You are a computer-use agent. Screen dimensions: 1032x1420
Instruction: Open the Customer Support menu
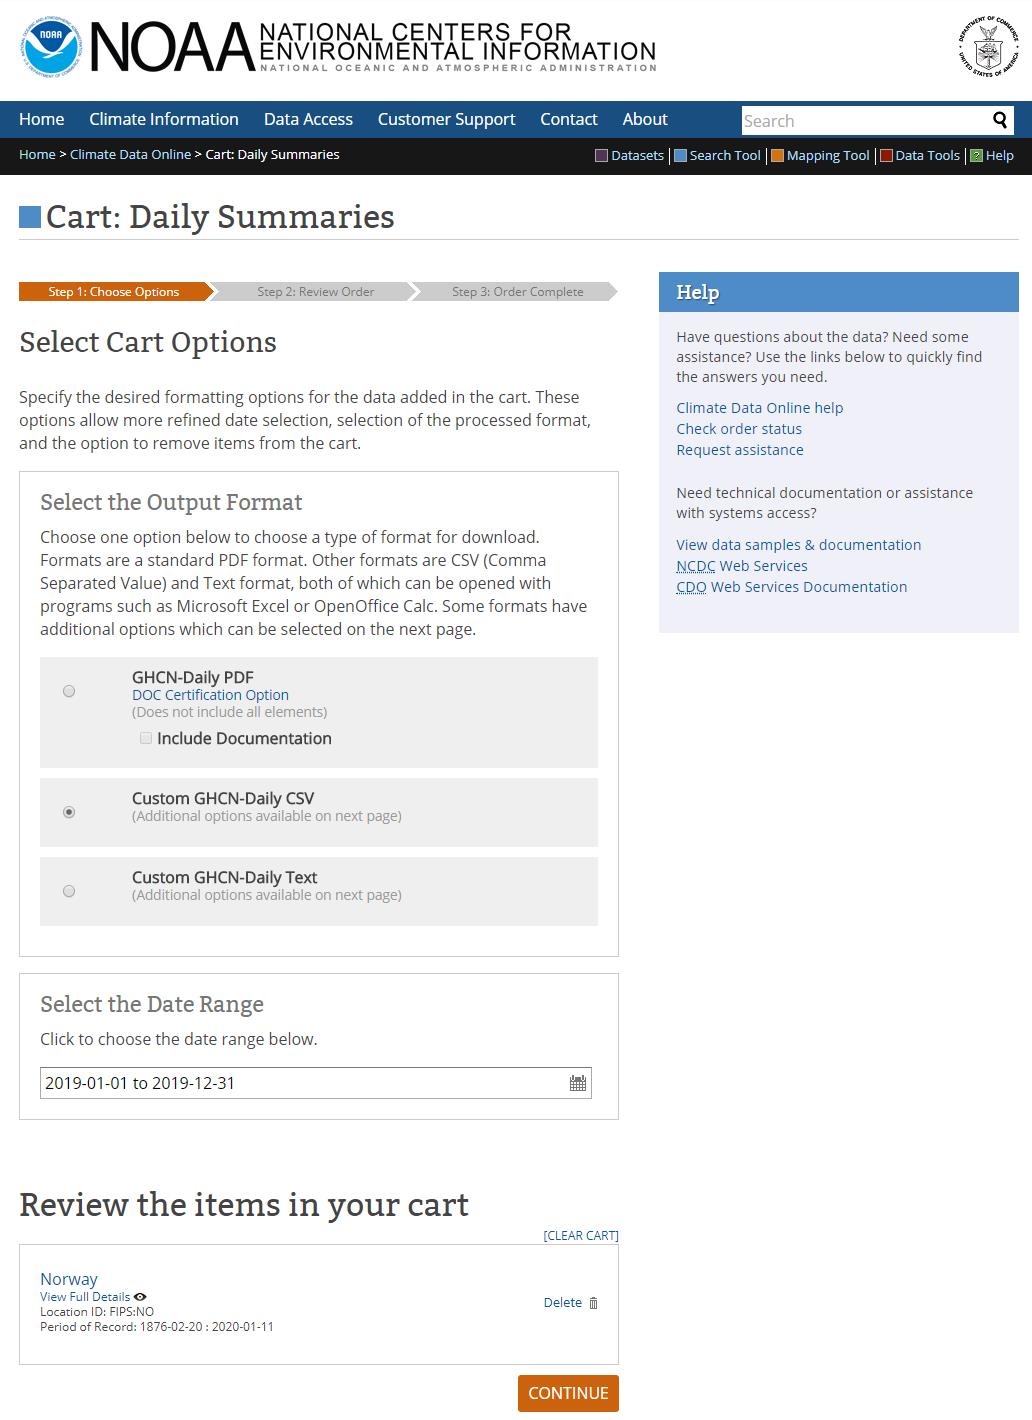click(x=446, y=119)
